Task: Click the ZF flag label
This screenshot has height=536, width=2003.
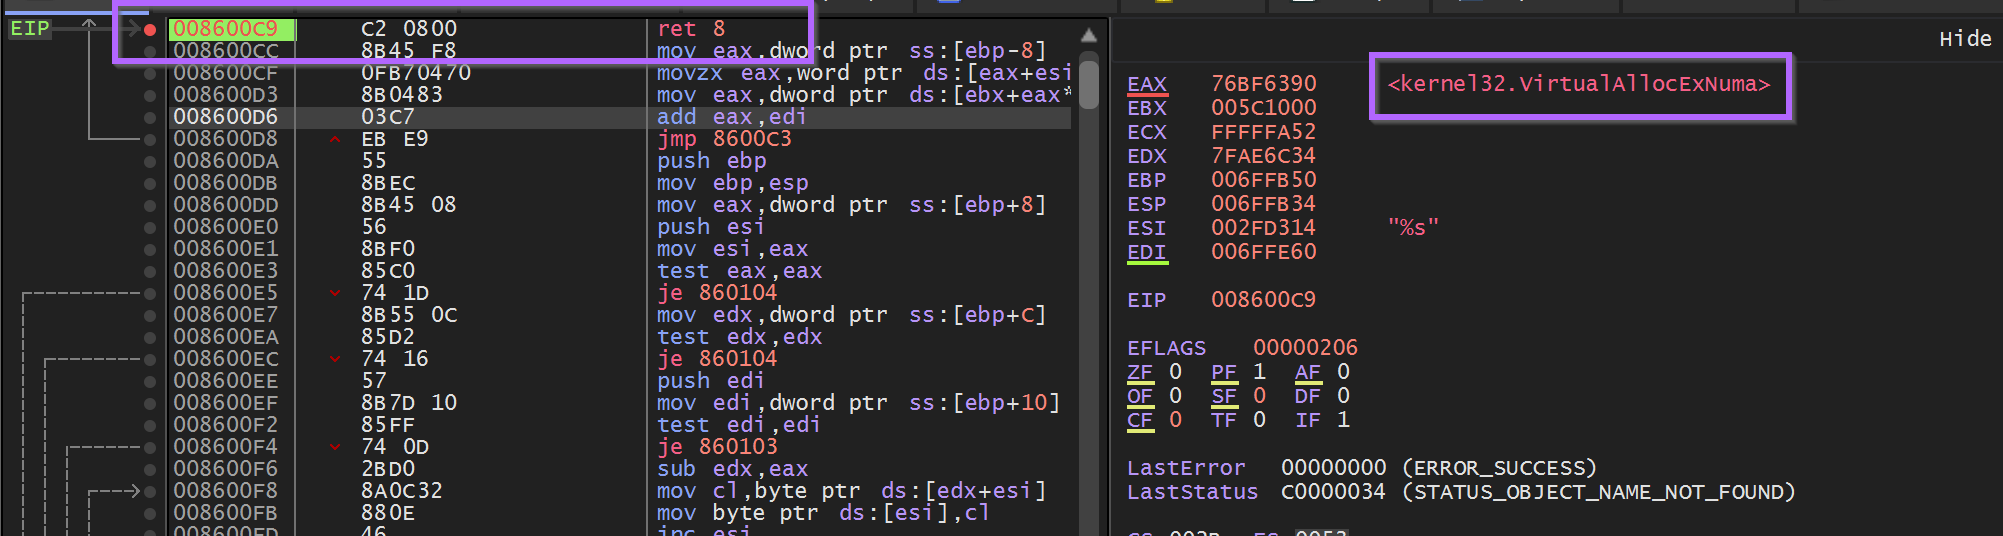Action: [x=1140, y=372]
